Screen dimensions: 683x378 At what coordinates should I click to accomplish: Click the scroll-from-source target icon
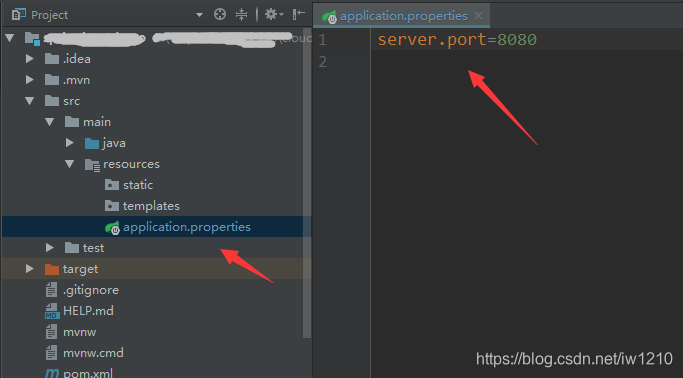click(220, 14)
